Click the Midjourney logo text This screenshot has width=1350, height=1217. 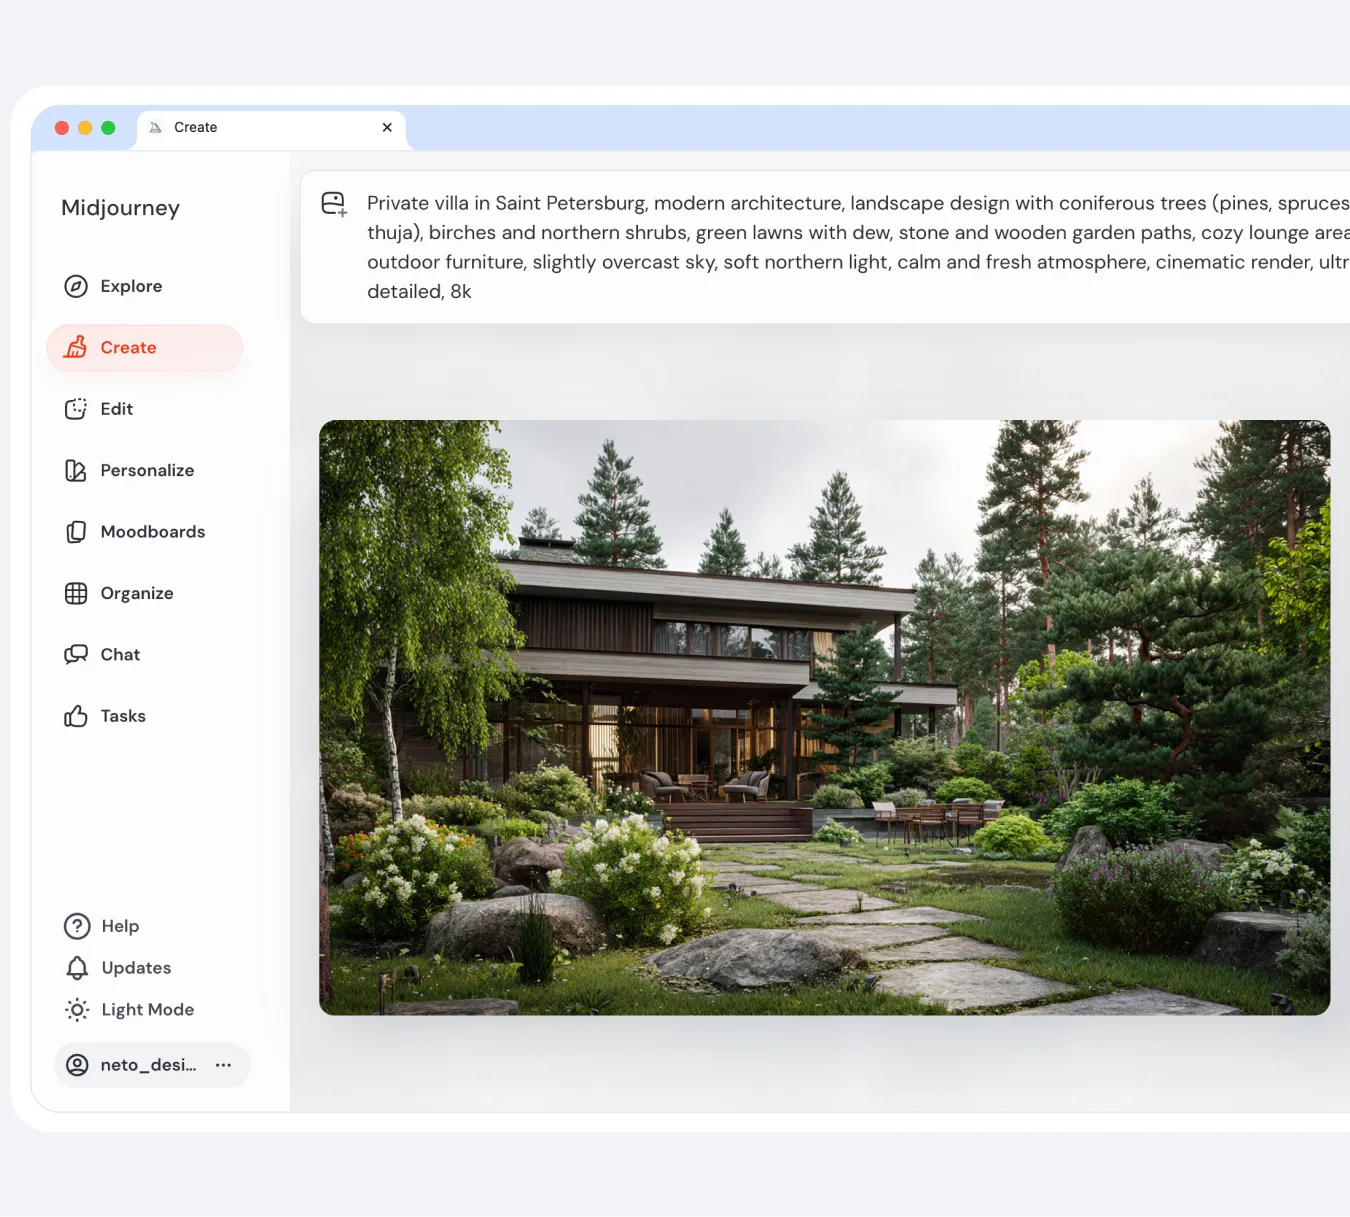pyautogui.click(x=121, y=208)
